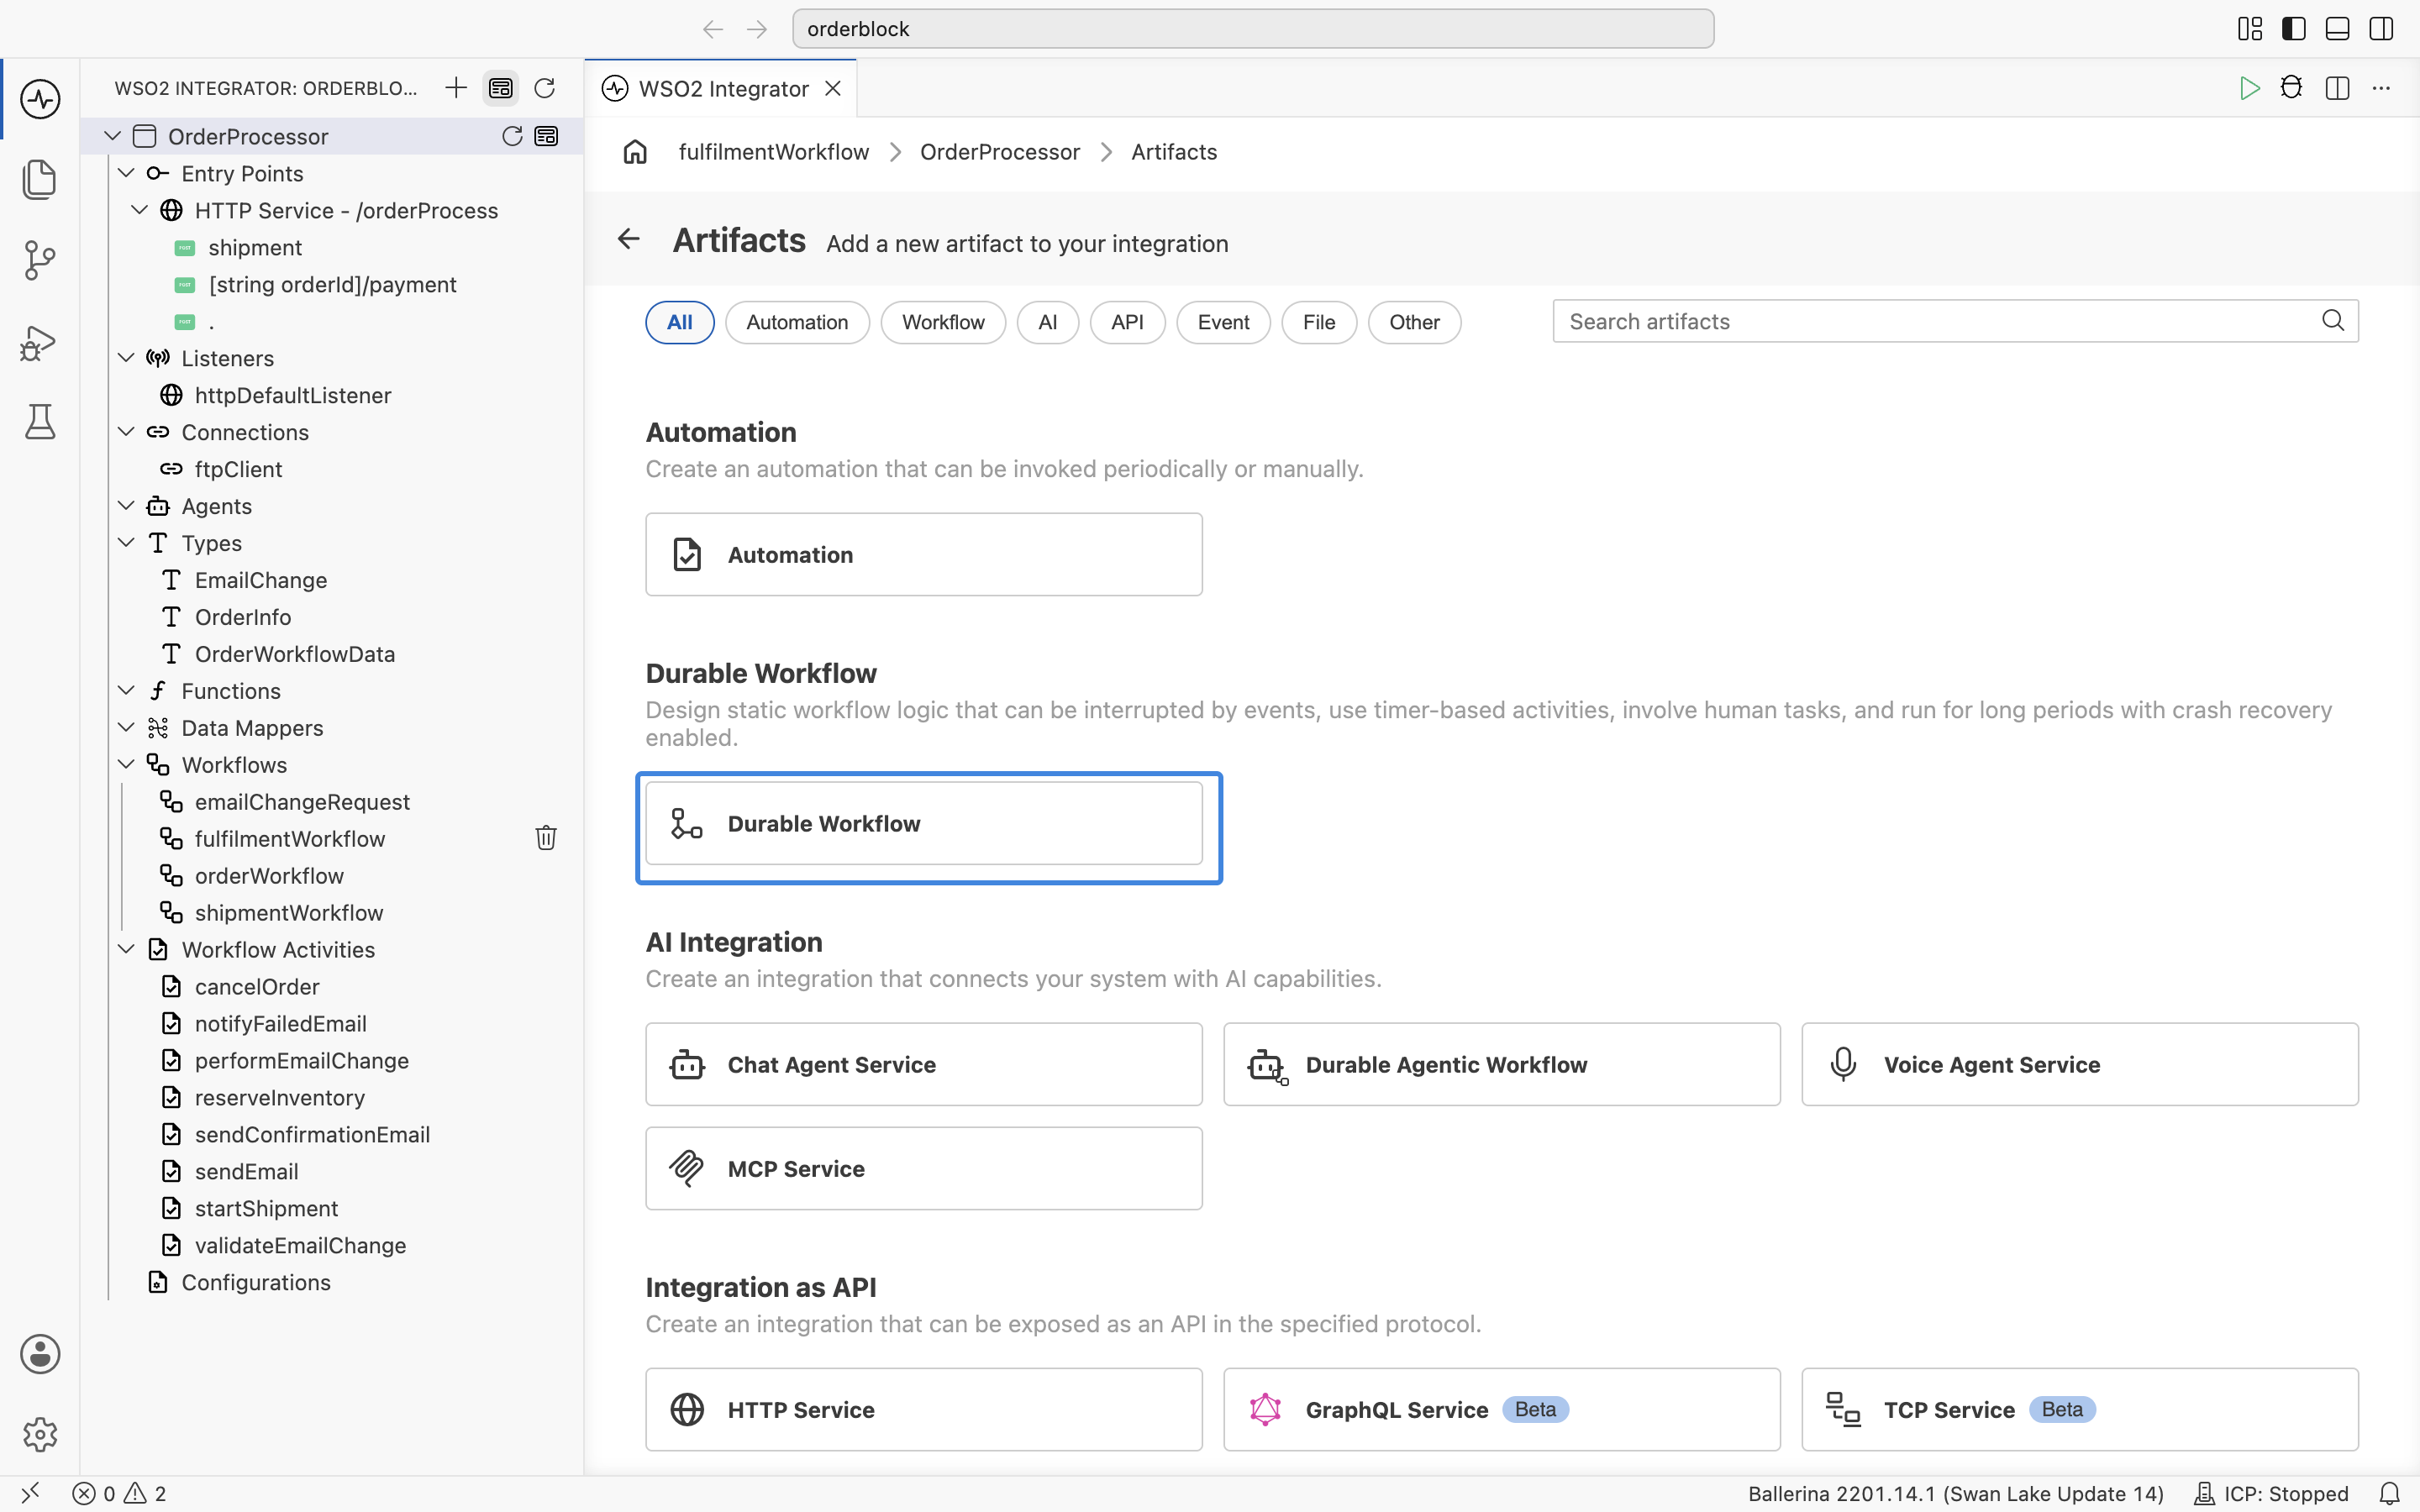This screenshot has height=1512, width=2420.
Task: Open WSO2 Integrator activity bar icon
Action: pos(40,99)
